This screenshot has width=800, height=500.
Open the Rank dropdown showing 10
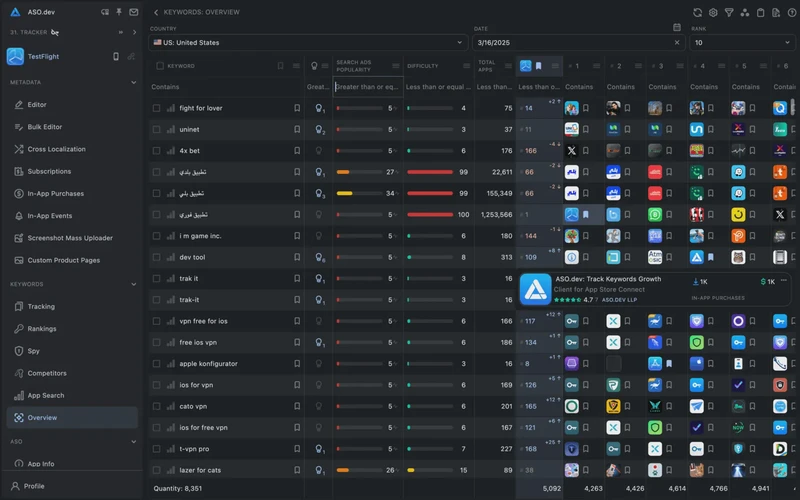[x=743, y=43]
